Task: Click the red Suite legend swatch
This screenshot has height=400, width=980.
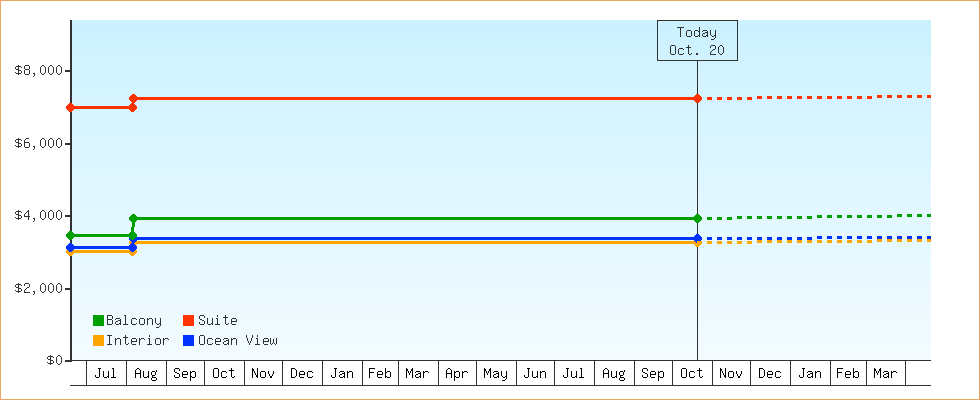Action: pos(188,320)
